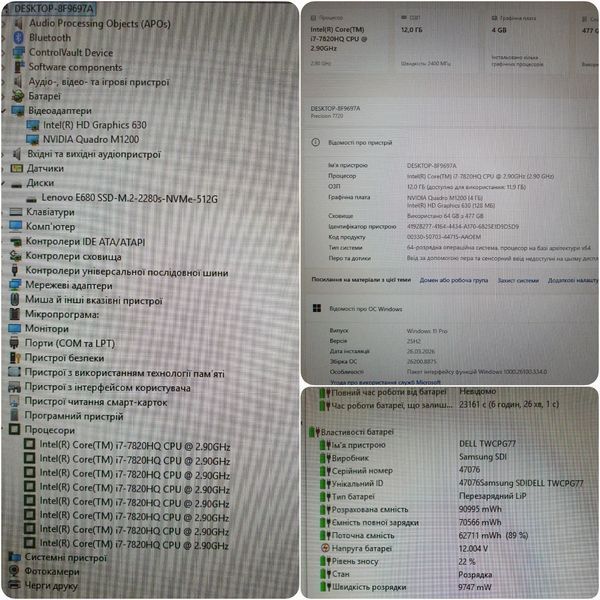Click the icon beside Intel(R) HD Graphics 630
600x600 pixels.
tap(33, 125)
